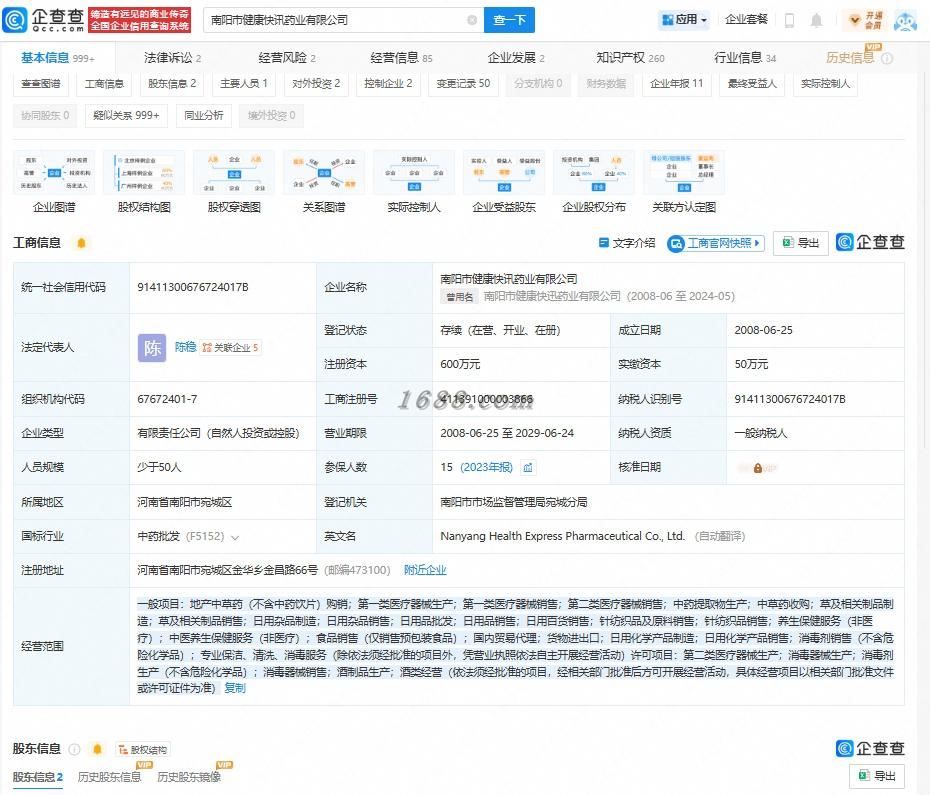Jump to 企业年报 11 section
This screenshot has width=930, height=795.
tap(677, 84)
